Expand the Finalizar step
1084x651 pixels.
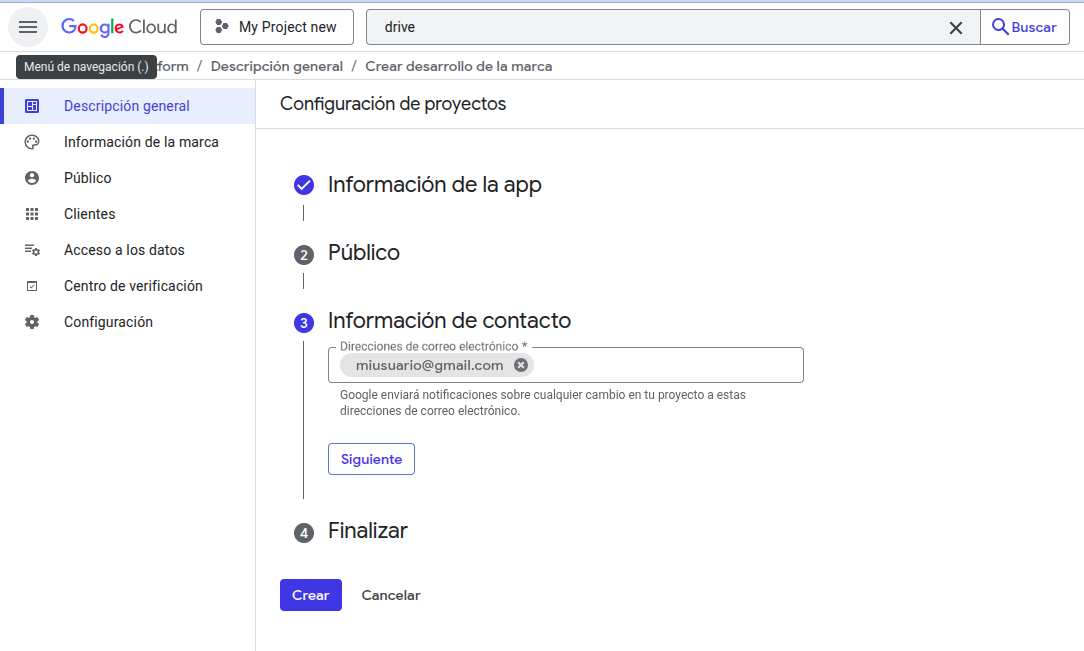368,531
